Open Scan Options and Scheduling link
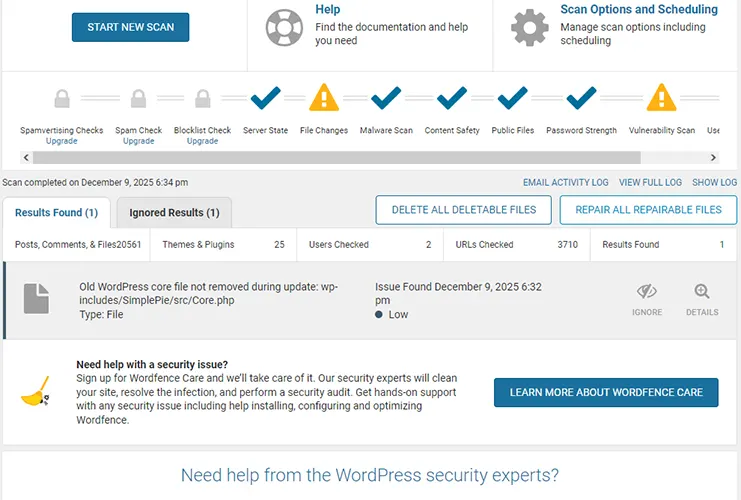741x500 pixels. point(639,9)
